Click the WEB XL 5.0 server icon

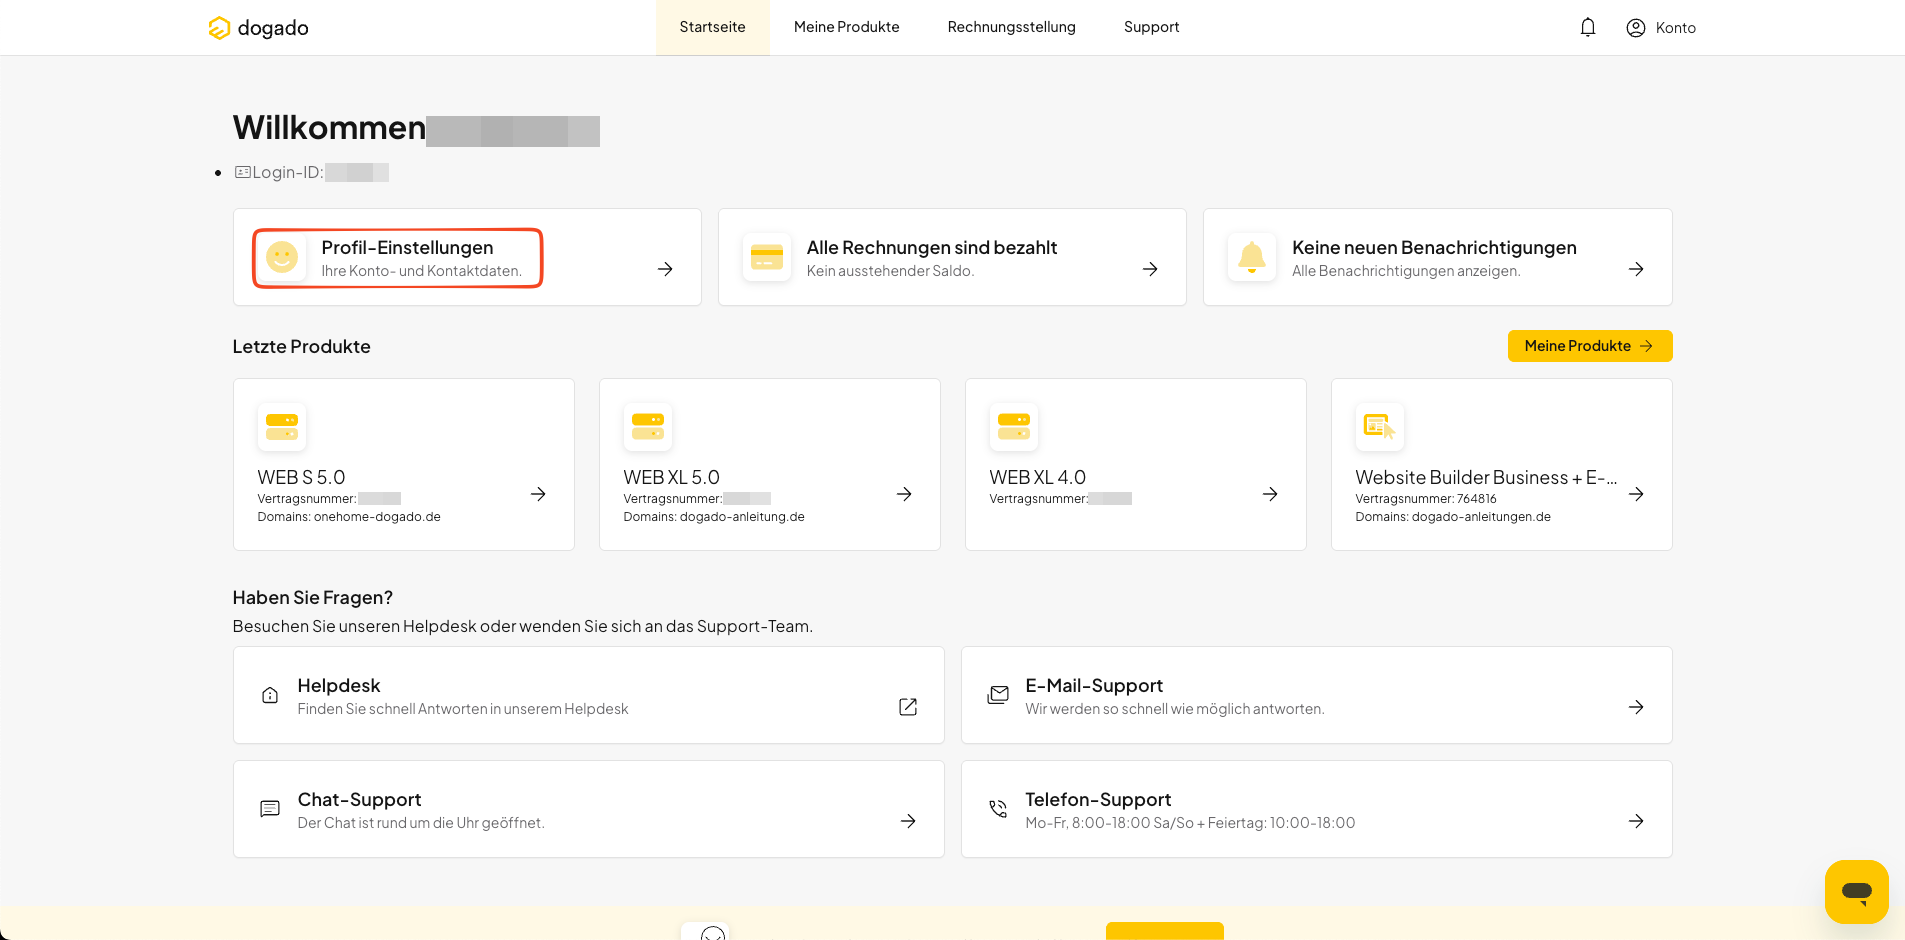pyautogui.click(x=648, y=427)
